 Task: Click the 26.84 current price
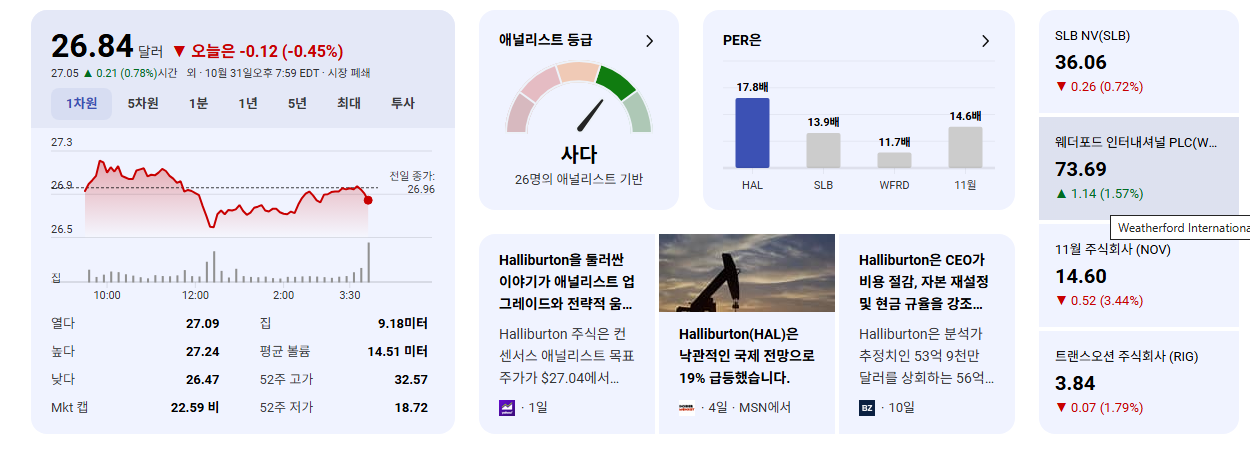92,47
